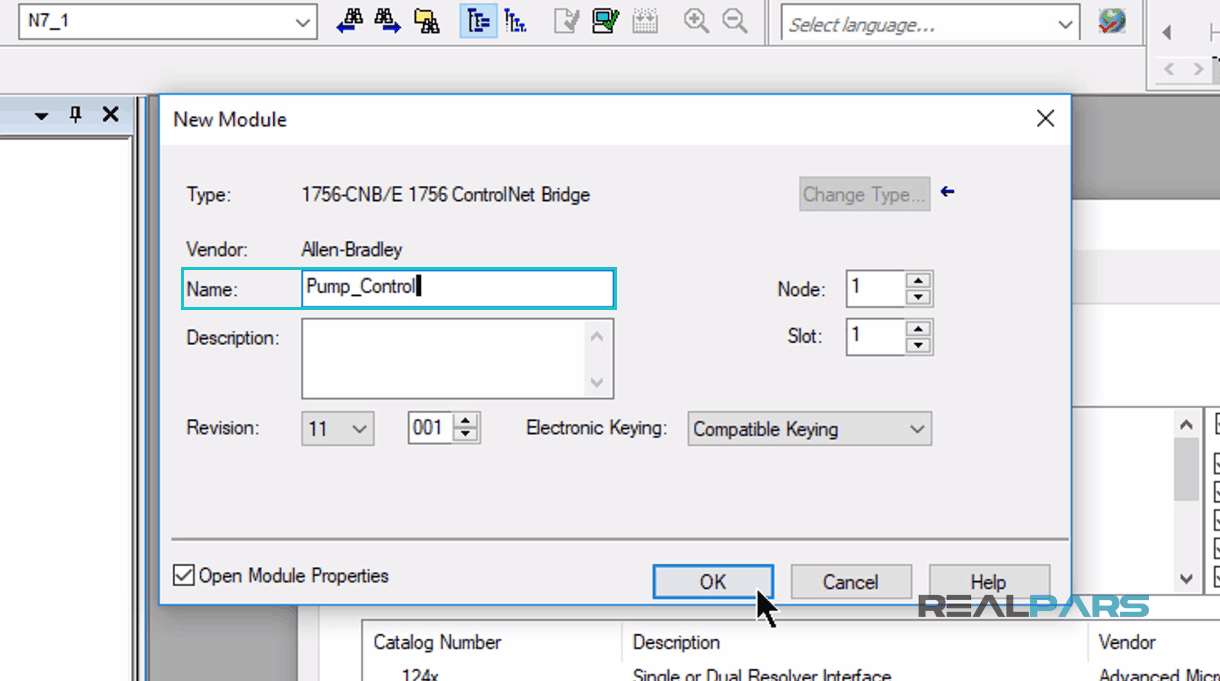Screen dimensions: 1220x681
Task: Select the 124x catalog number row
Action: pyautogui.click(x=419, y=675)
